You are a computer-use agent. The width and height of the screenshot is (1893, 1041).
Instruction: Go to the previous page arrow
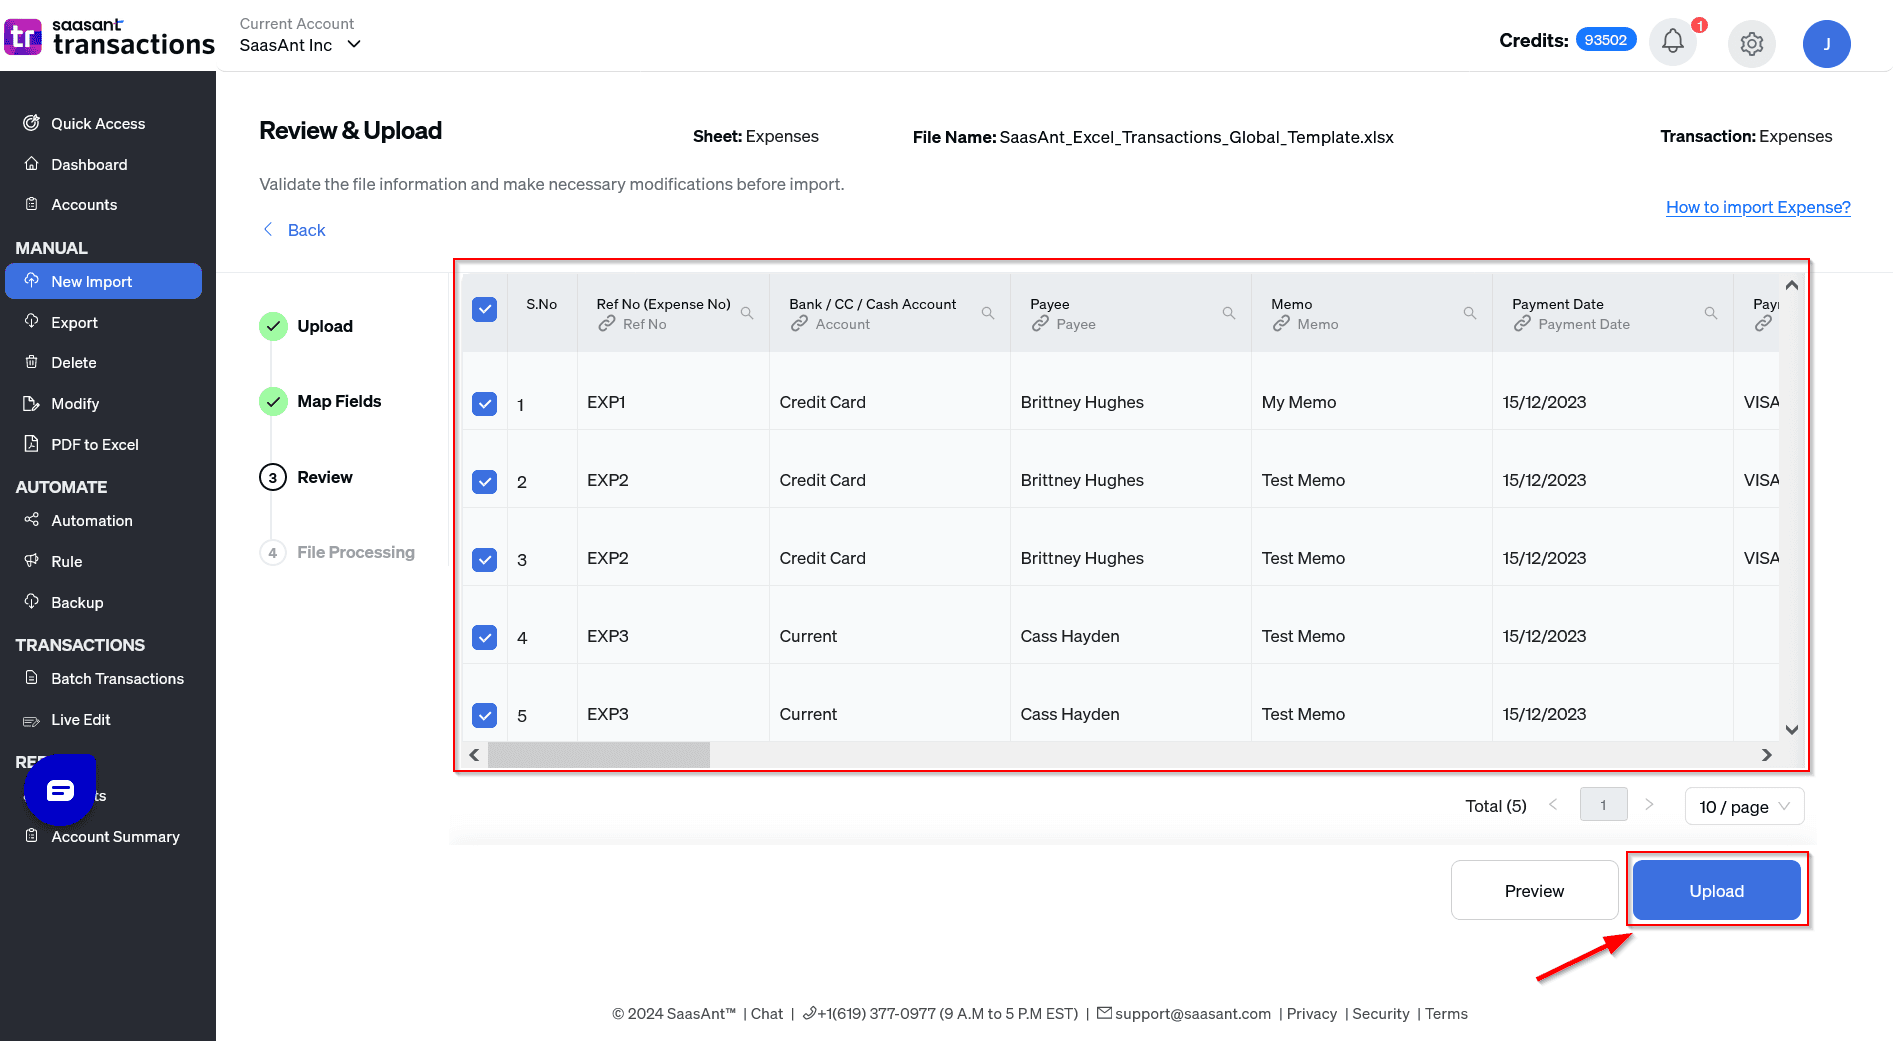1553,804
